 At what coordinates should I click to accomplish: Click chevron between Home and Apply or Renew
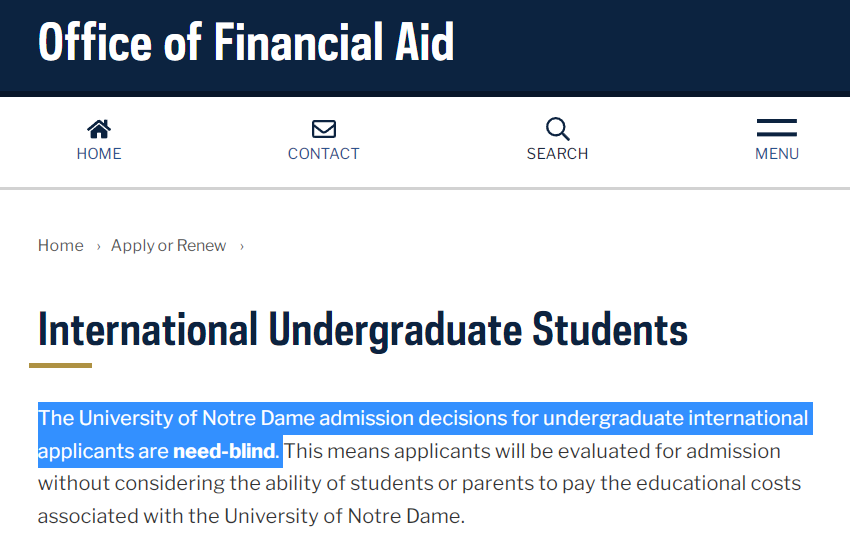pos(98,247)
